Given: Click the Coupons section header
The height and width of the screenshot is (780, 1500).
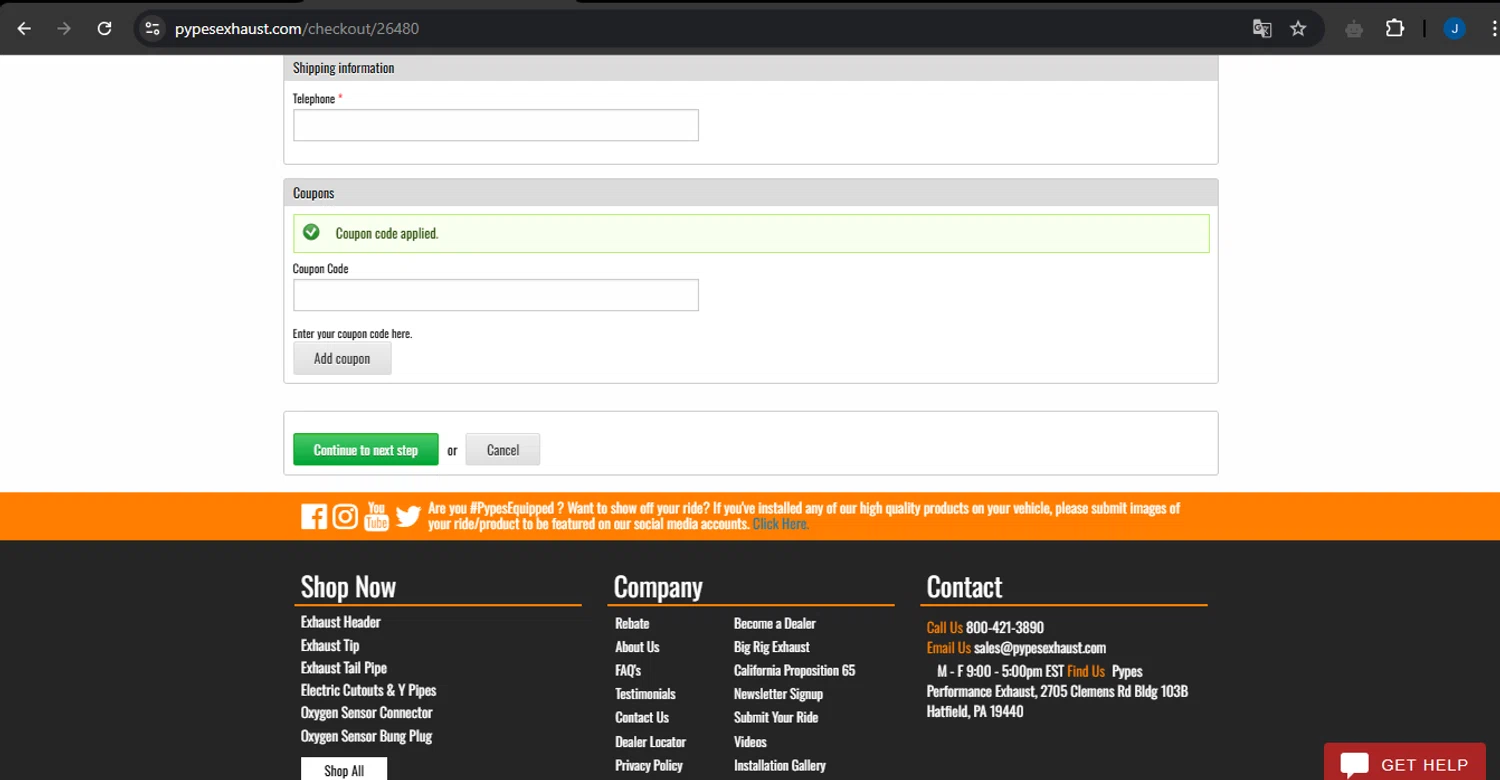Looking at the screenshot, I should pyautogui.click(x=751, y=193).
